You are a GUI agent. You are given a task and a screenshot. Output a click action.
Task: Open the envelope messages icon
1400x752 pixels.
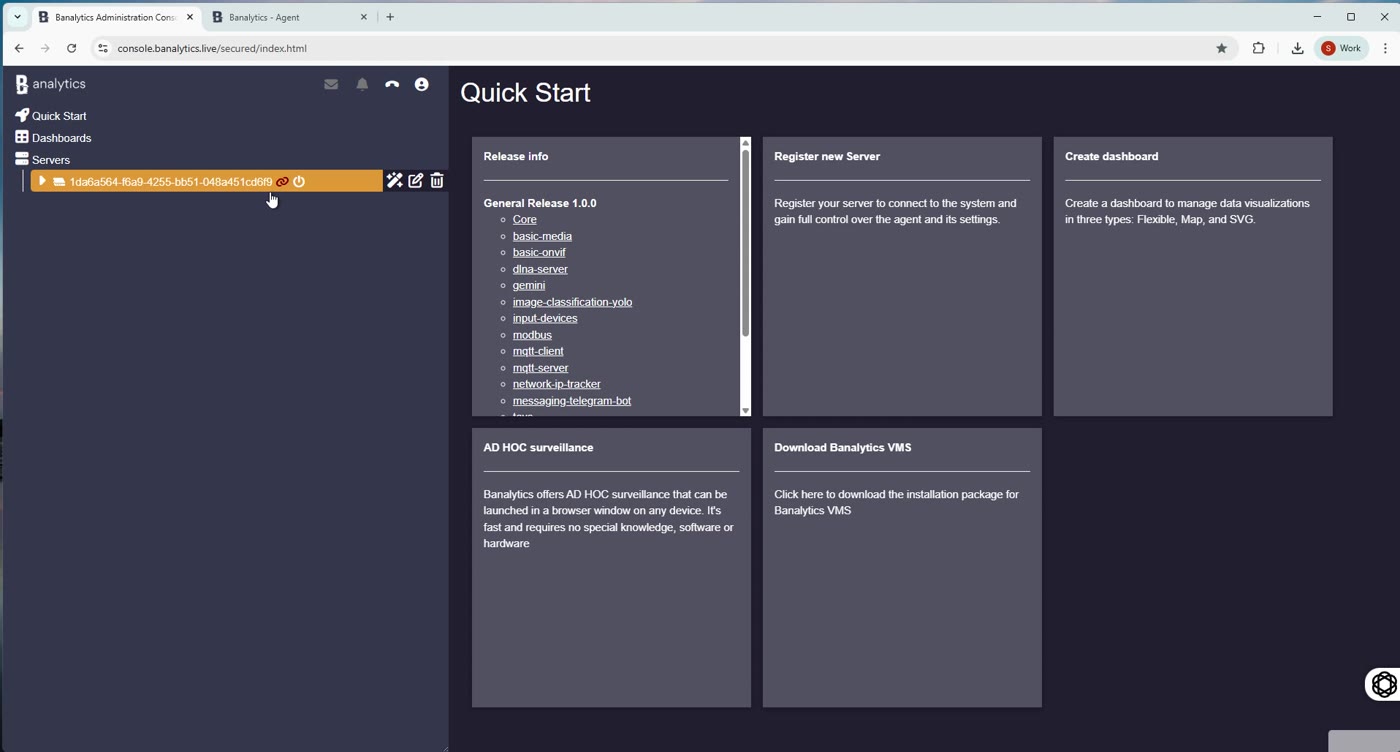[331, 85]
